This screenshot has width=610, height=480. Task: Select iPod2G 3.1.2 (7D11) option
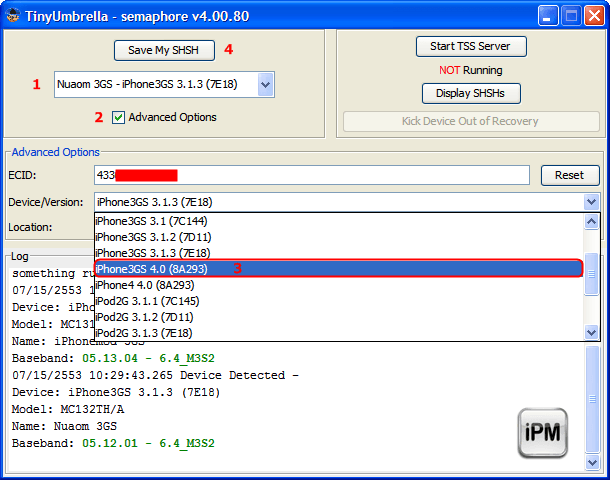tap(338, 317)
